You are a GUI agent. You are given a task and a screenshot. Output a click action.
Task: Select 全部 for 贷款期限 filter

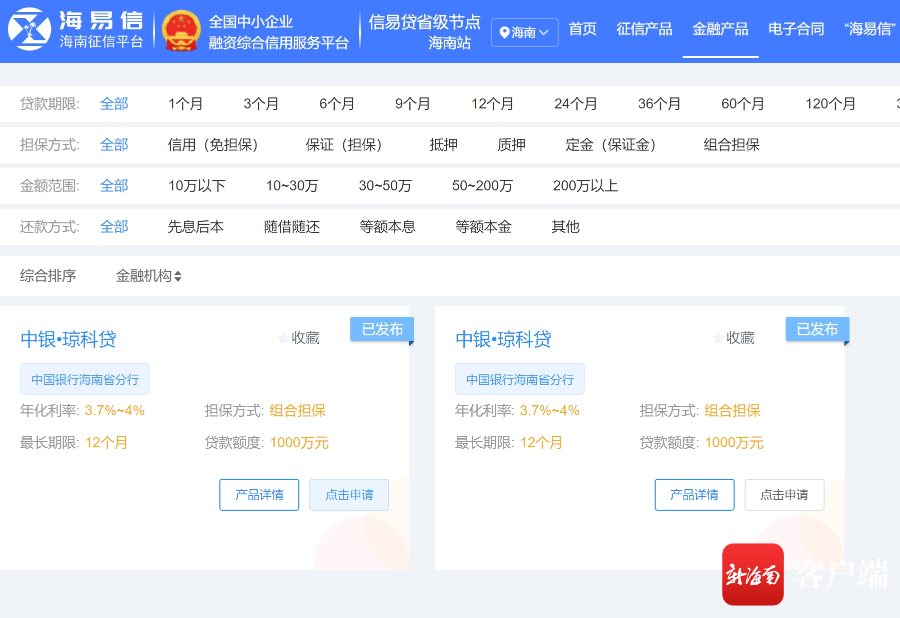pyautogui.click(x=114, y=104)
